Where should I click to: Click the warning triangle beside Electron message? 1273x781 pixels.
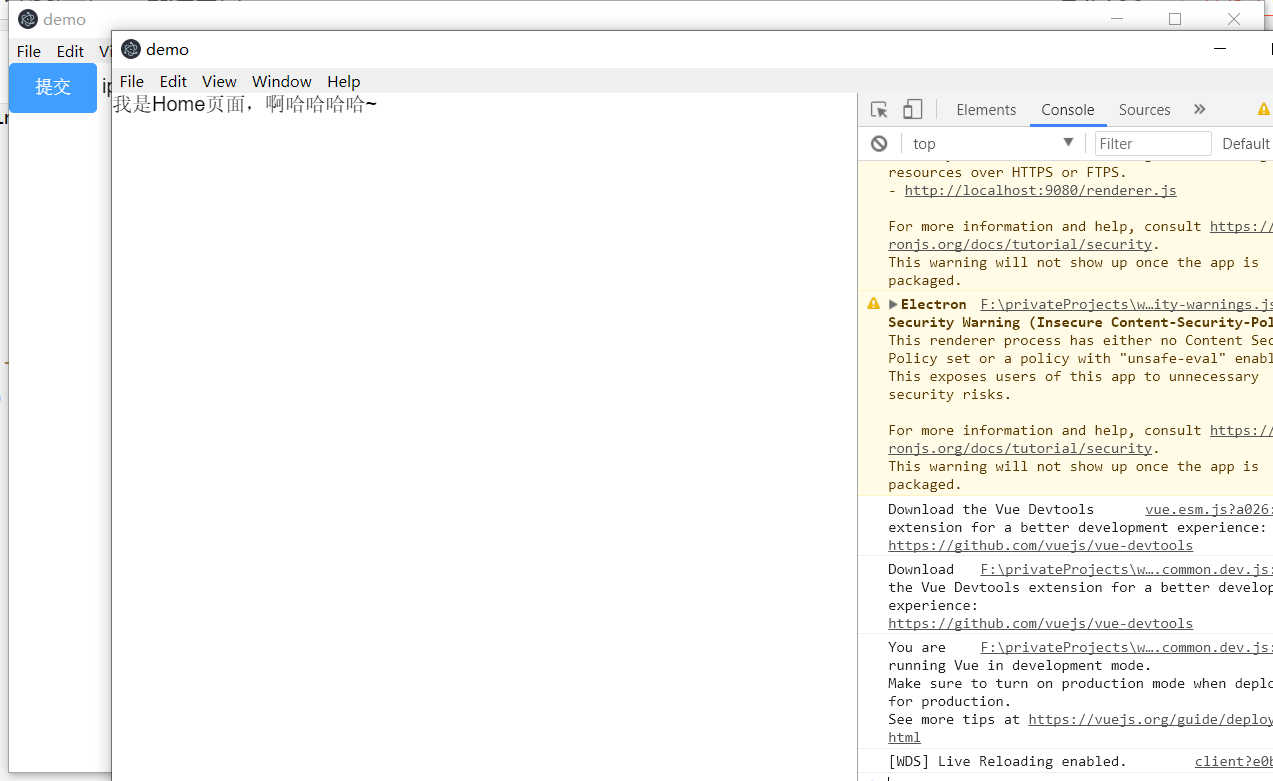point(873,304)
